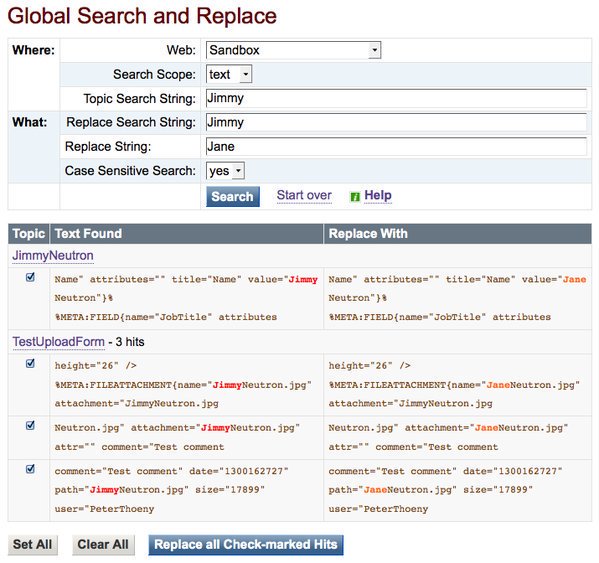
Task: Open the JimmyNeutron topic link
Action: pos(53,256)
